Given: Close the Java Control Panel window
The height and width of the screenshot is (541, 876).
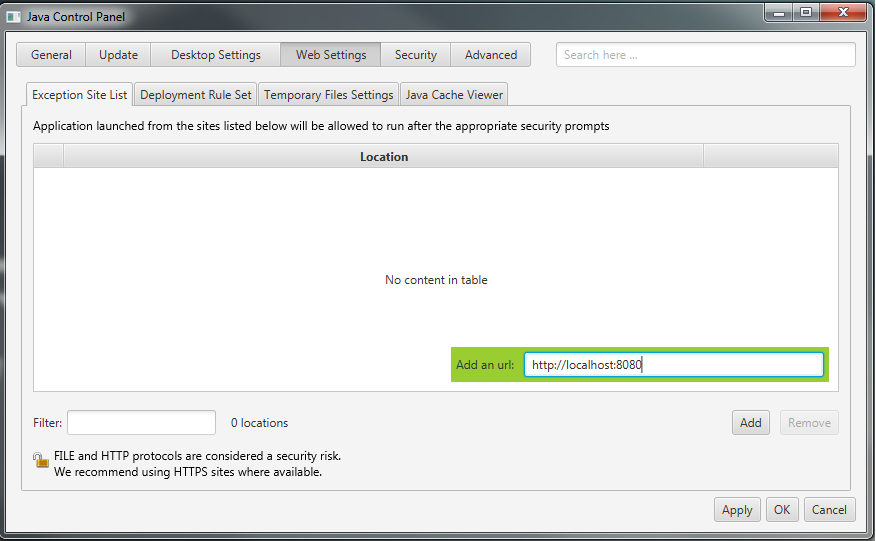Looking at the screenshot, I should [x=839, y=13].
